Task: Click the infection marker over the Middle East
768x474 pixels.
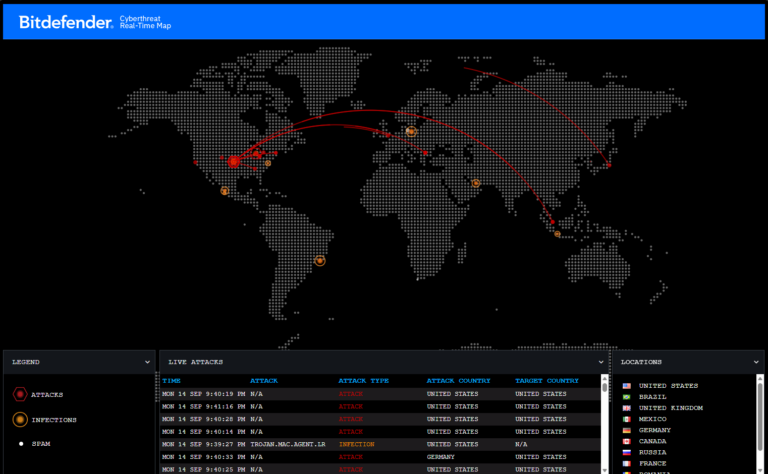Action: [x=476, y=183]
